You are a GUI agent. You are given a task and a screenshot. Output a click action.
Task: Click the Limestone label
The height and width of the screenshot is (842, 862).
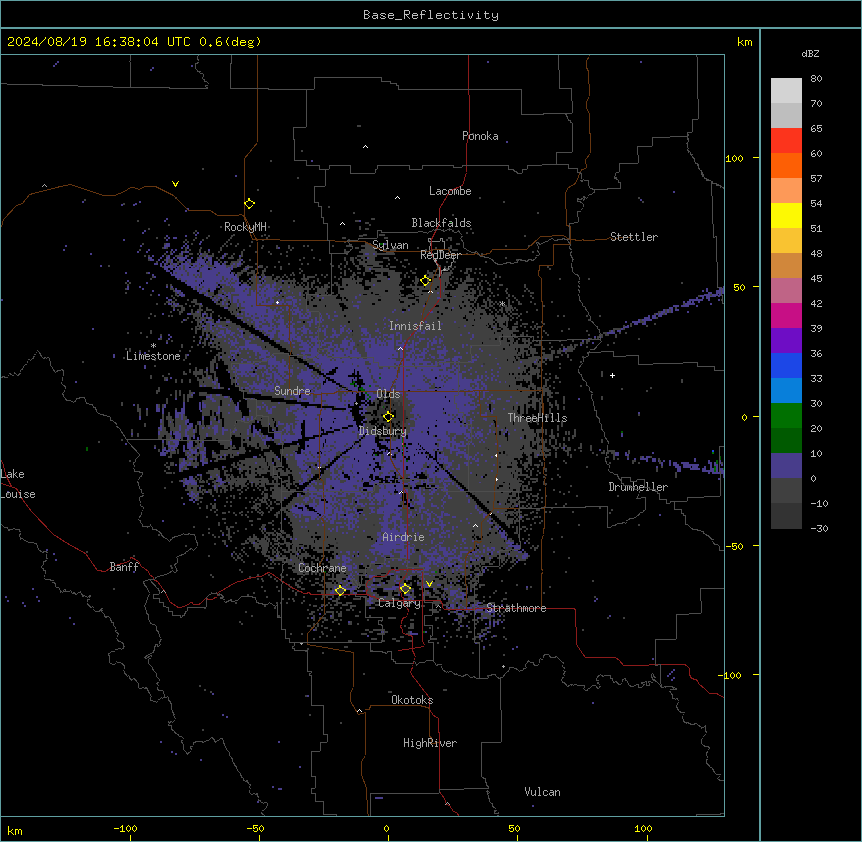pos(153,356)
